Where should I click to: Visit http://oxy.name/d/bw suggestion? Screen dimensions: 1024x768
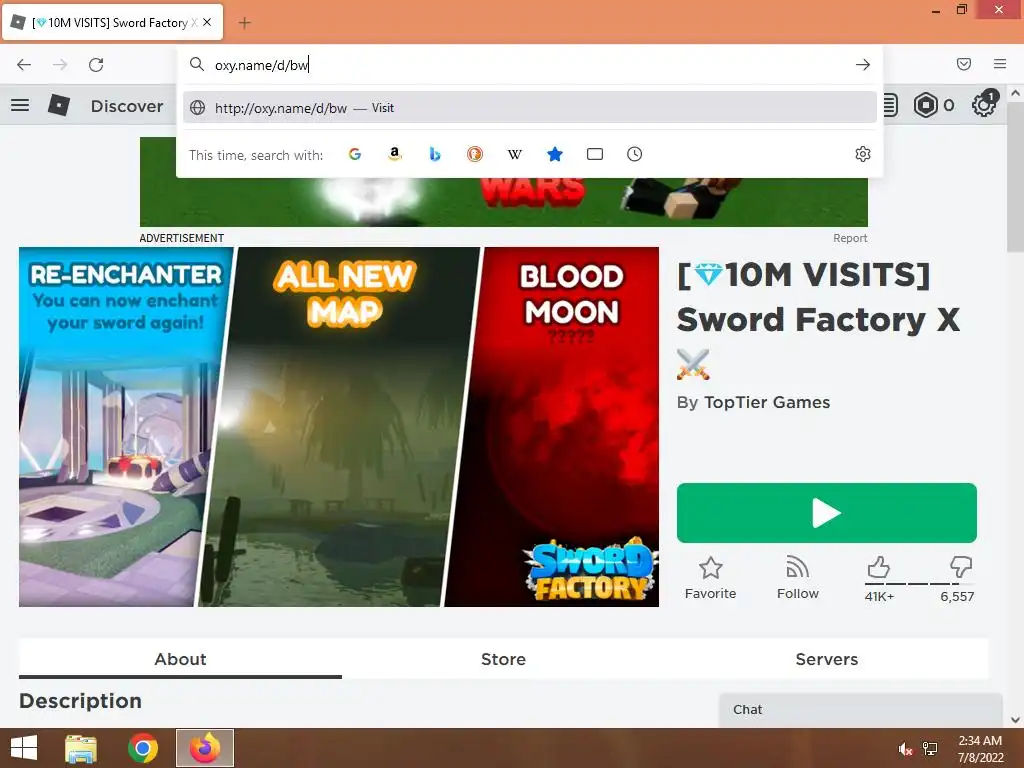tap(530, 108)
